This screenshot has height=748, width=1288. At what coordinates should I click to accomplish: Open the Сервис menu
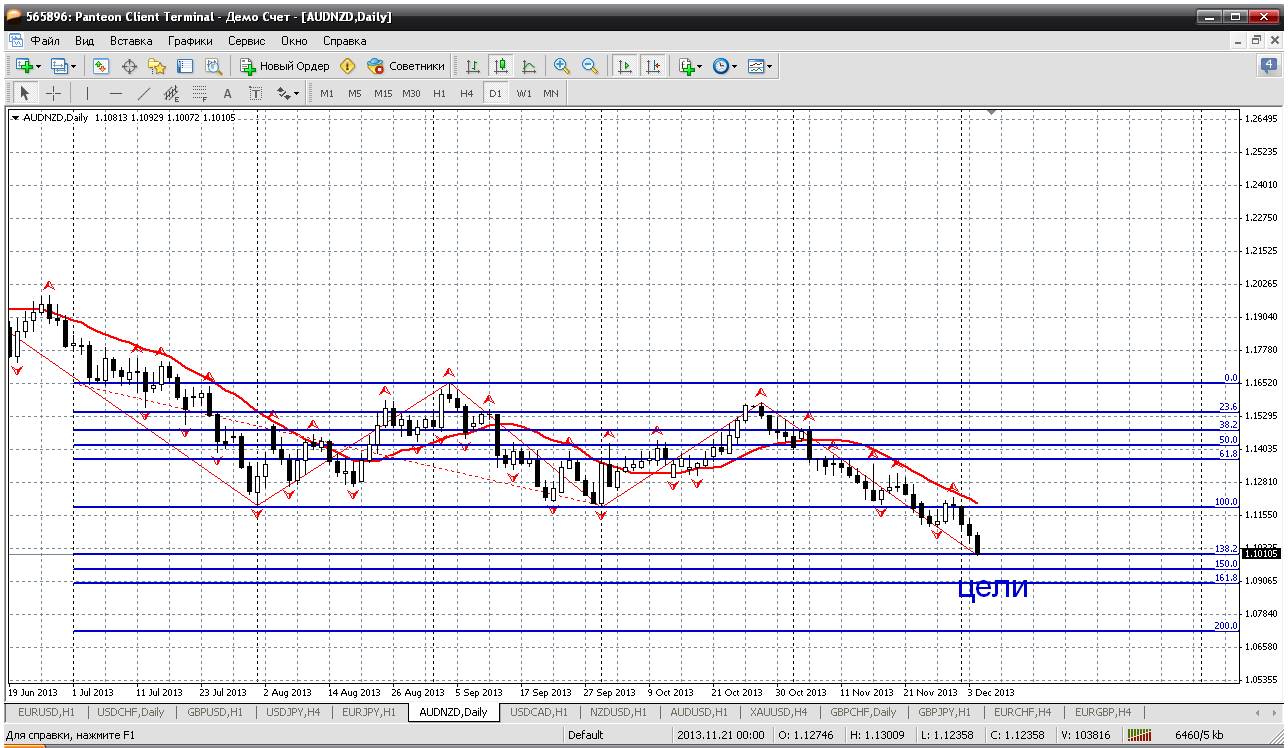tap(246, 41)
